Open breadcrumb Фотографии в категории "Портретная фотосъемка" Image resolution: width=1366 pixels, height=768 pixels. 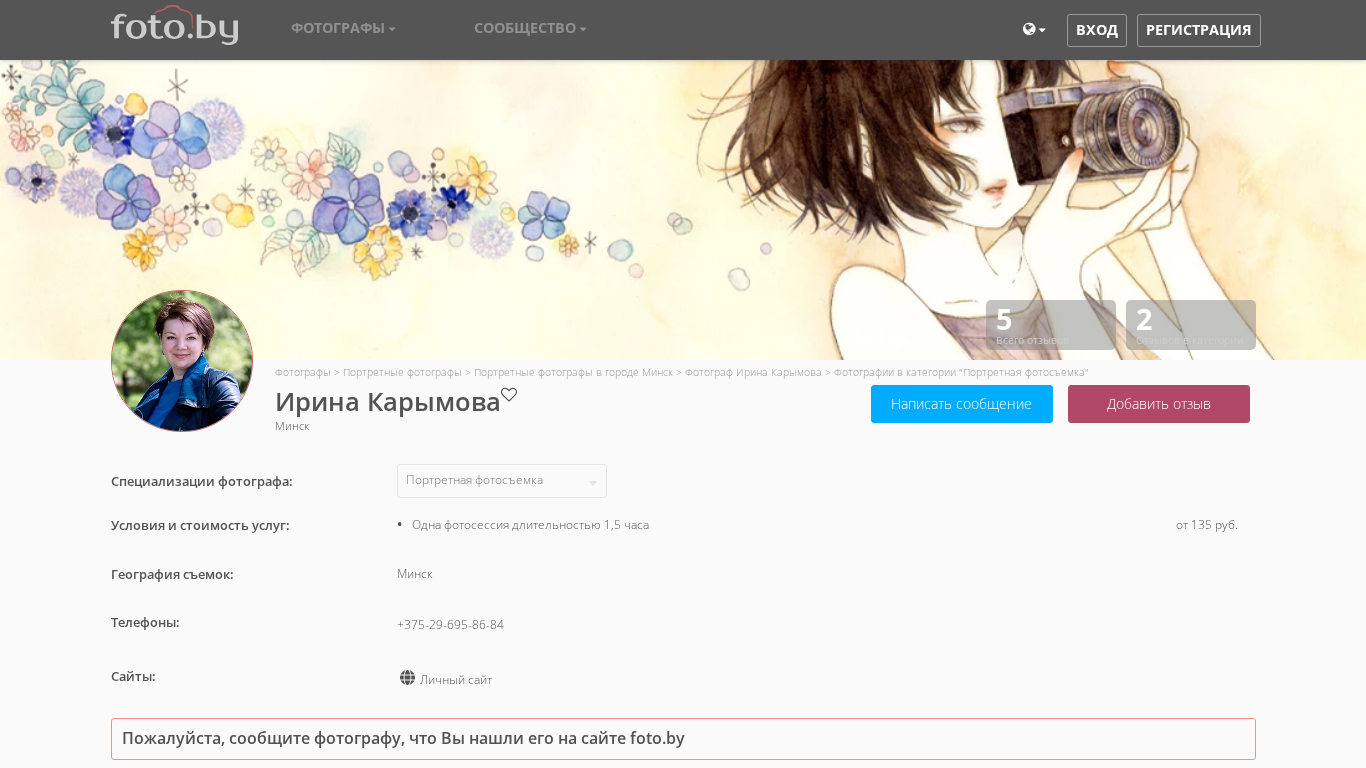961,372
